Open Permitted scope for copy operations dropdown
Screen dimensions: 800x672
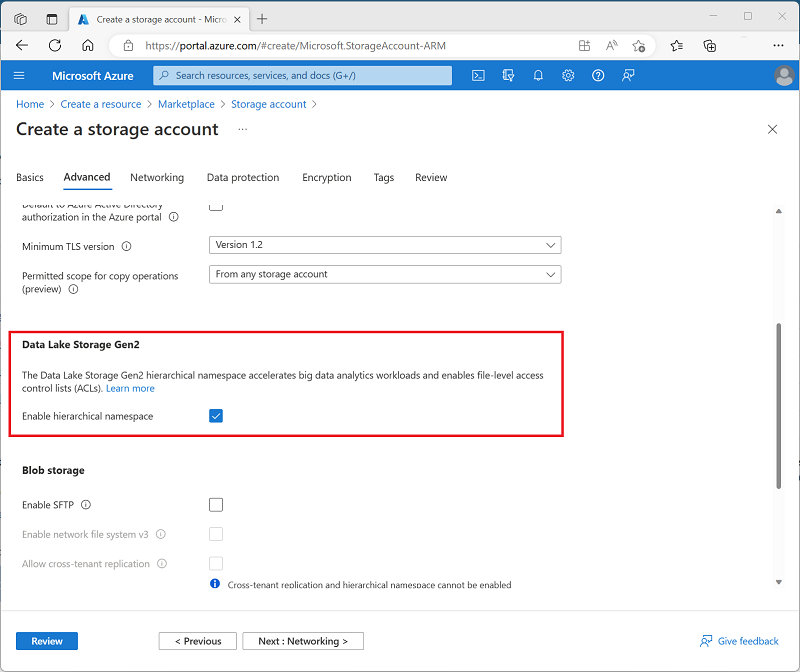[384, 274]
